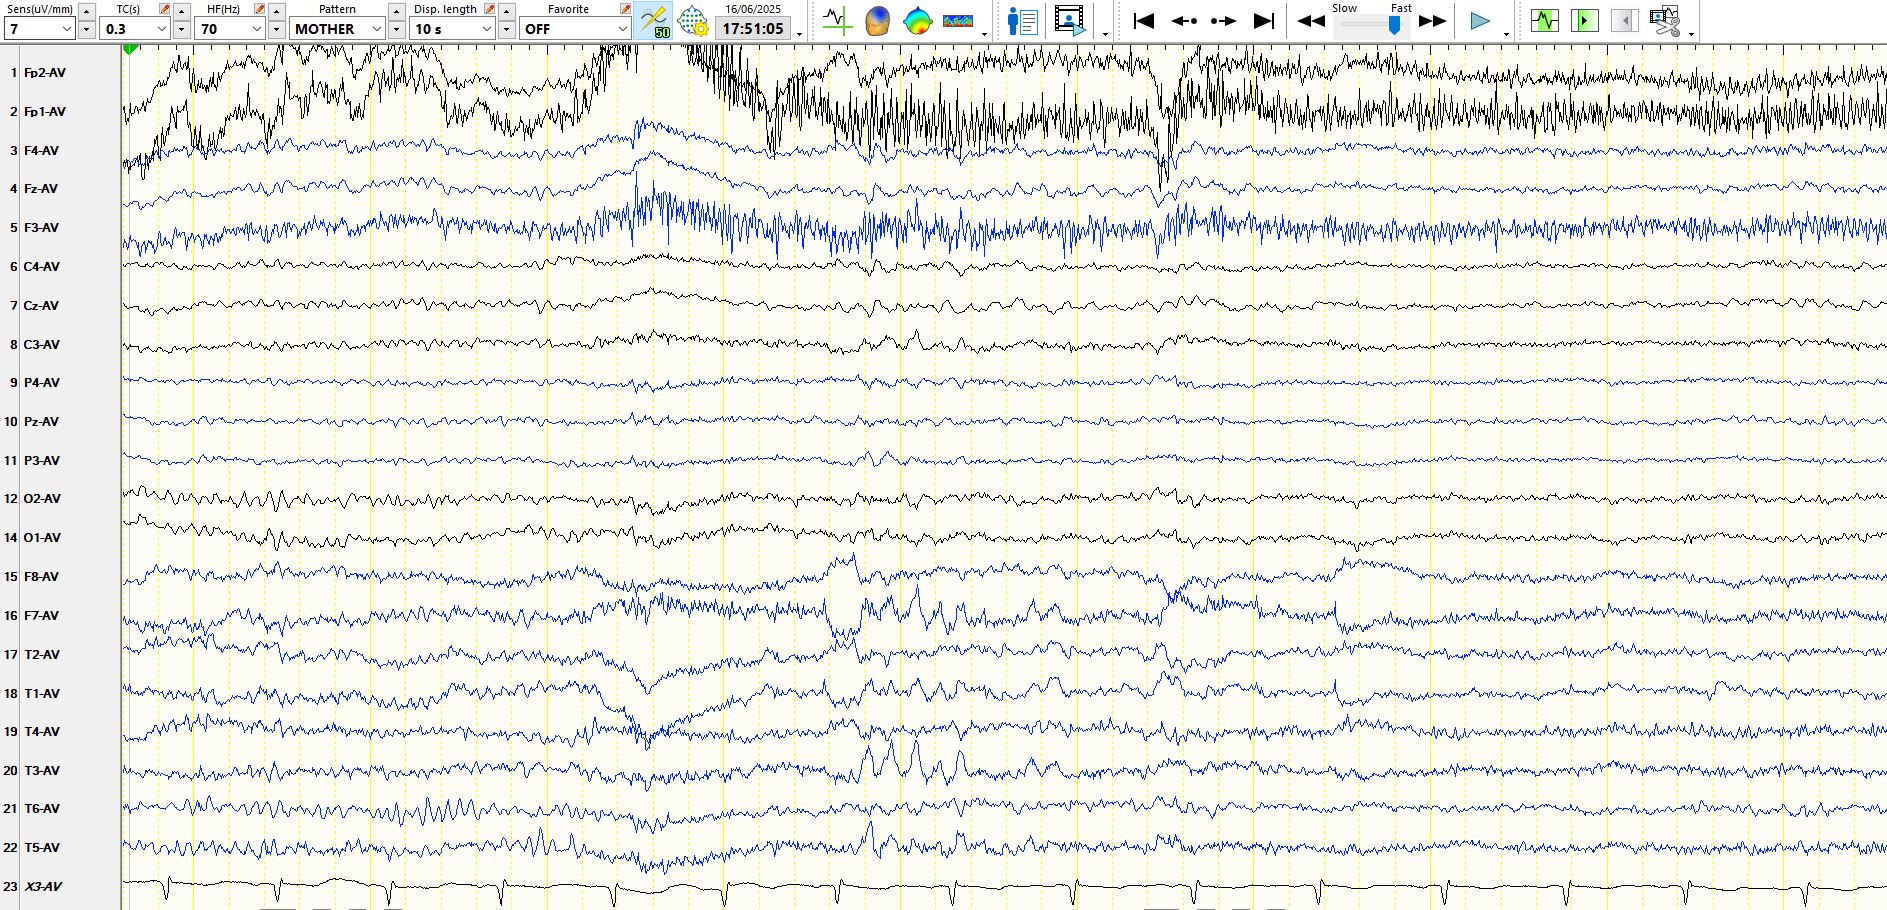Expand the options arrow after the spectrogram icon
This screenshot has height=910, width=1887.
pyautogui.click(x=985, y=33)
